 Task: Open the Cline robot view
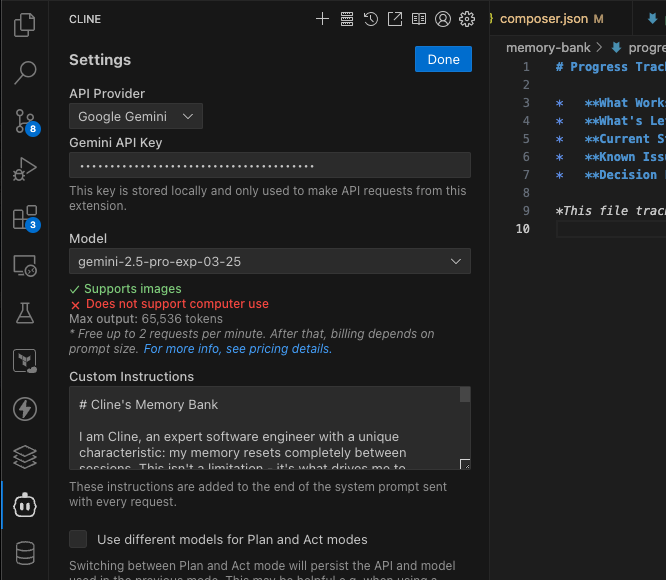25,505
